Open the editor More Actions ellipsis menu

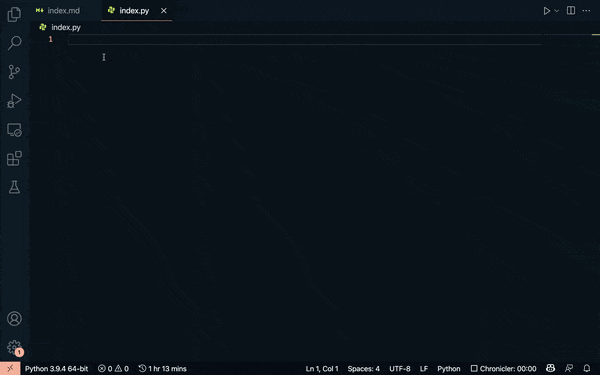point(586,11)
